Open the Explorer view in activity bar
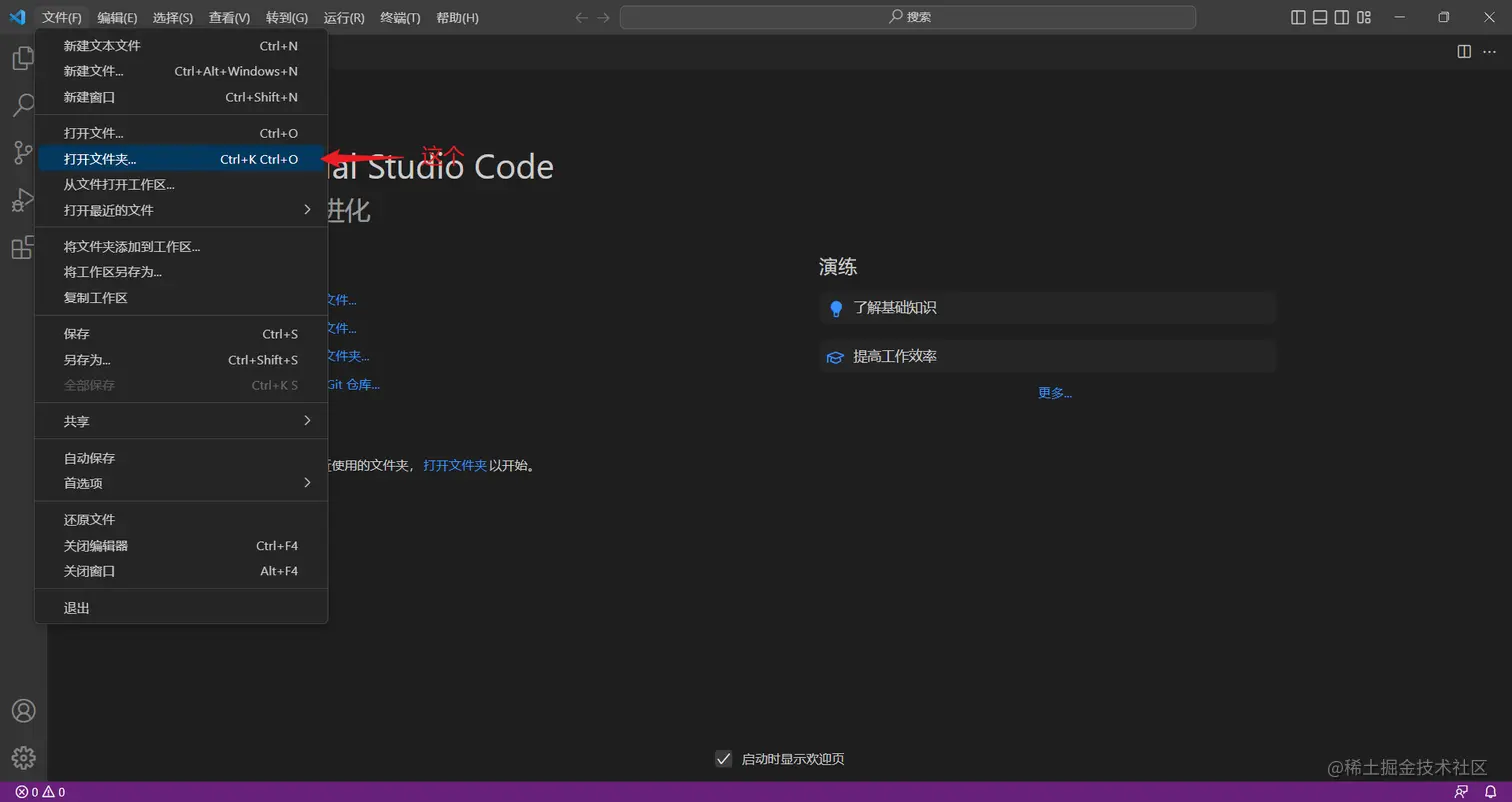This screenshot has width=1512, height=802. (x=22, y=59)
